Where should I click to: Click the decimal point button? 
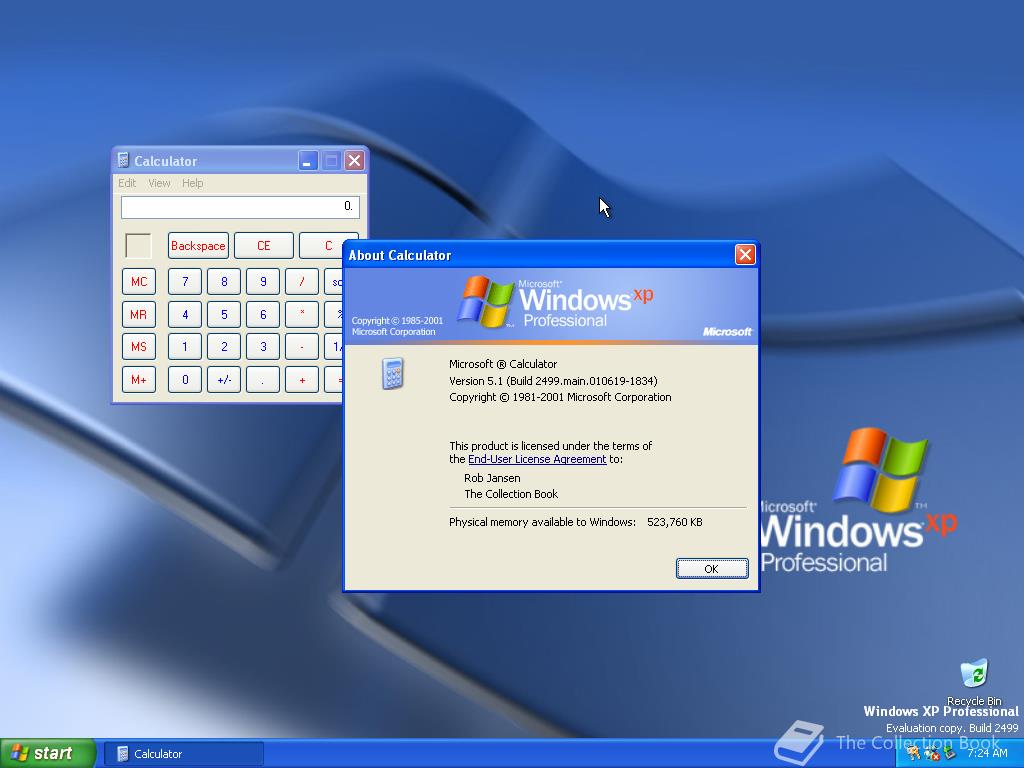coord(263,379)
